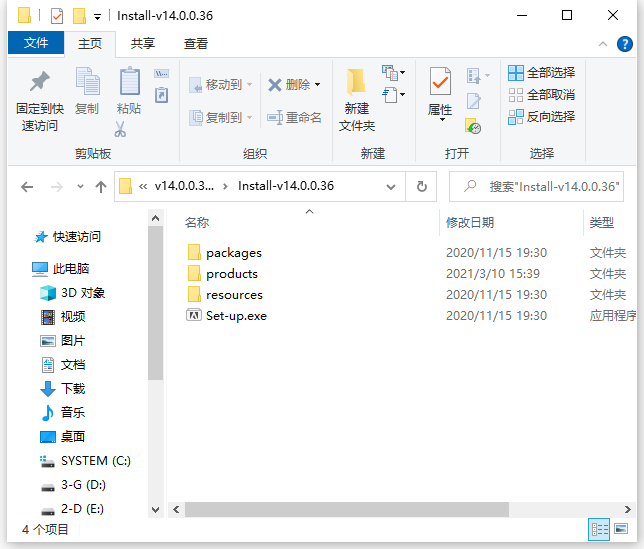Open SYSTEM (C:) drive

[x=85, y=461]
